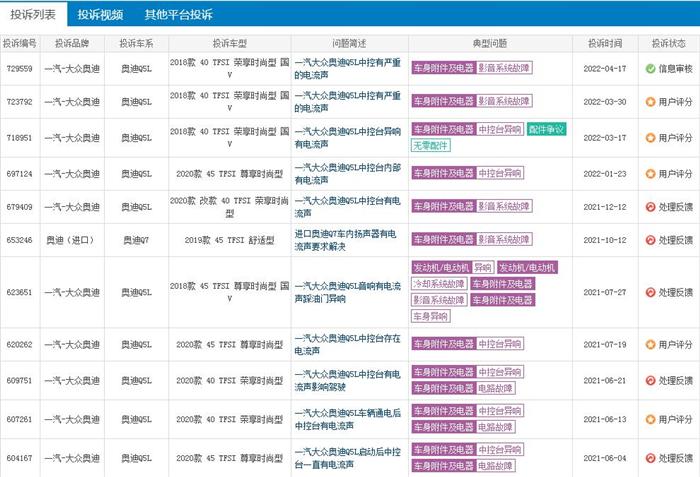Open the 其他平台投诉 tab
This screenshot has width=700, height=477.
coord(179,15)
